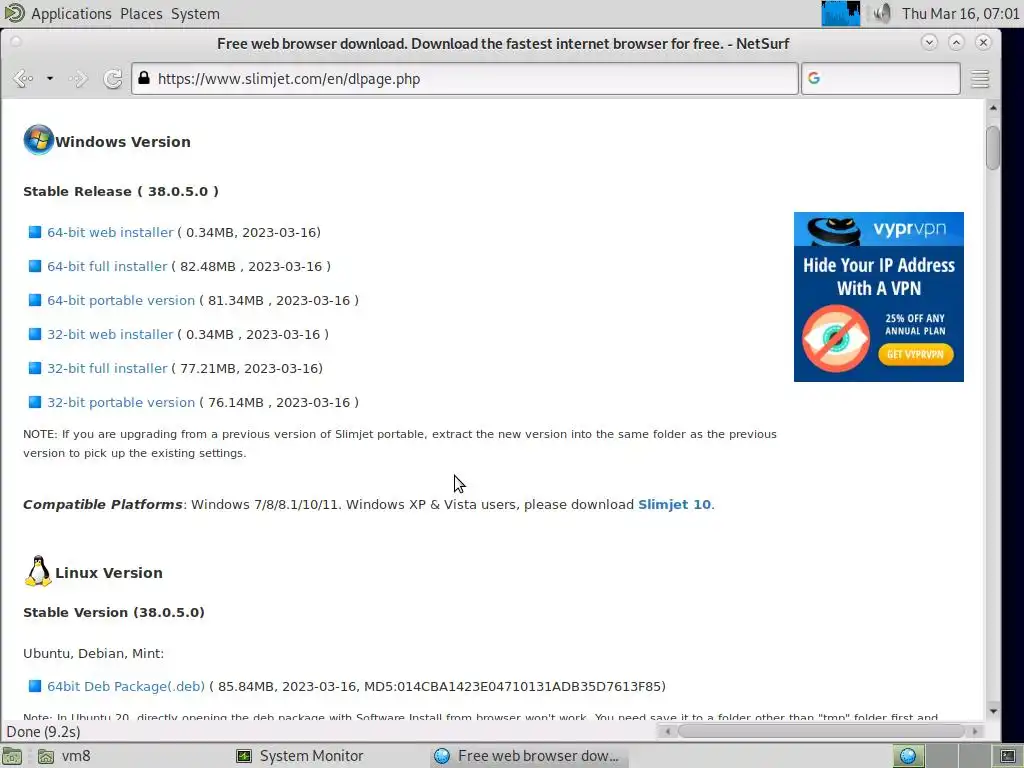Open the NetSurf hamburger menu

[980, 79]
